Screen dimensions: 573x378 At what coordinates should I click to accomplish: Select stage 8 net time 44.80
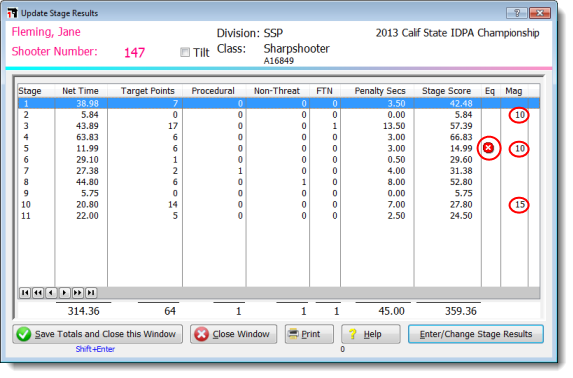(x=87, y=182)
